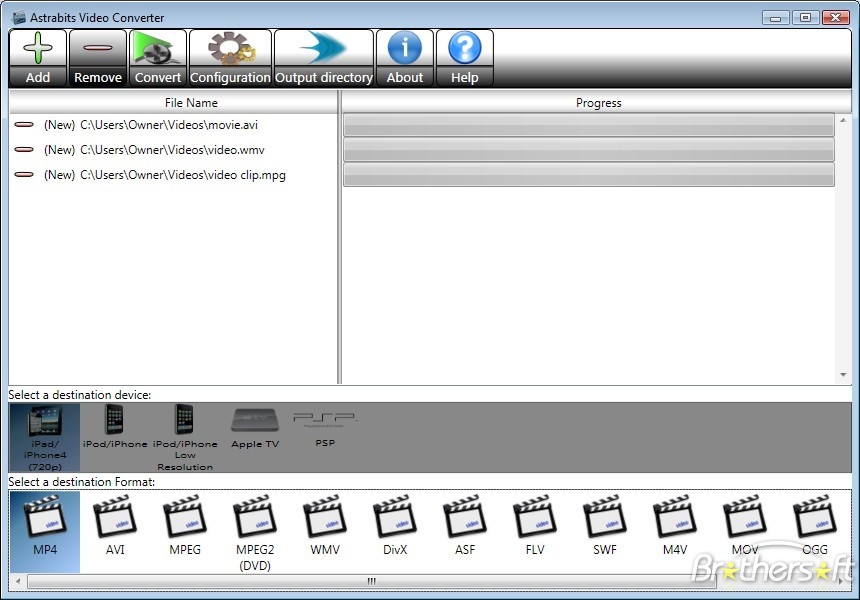Screen dimensions: 860x600
Task: Click the Progress column header
Action: [x=597, y=103]
